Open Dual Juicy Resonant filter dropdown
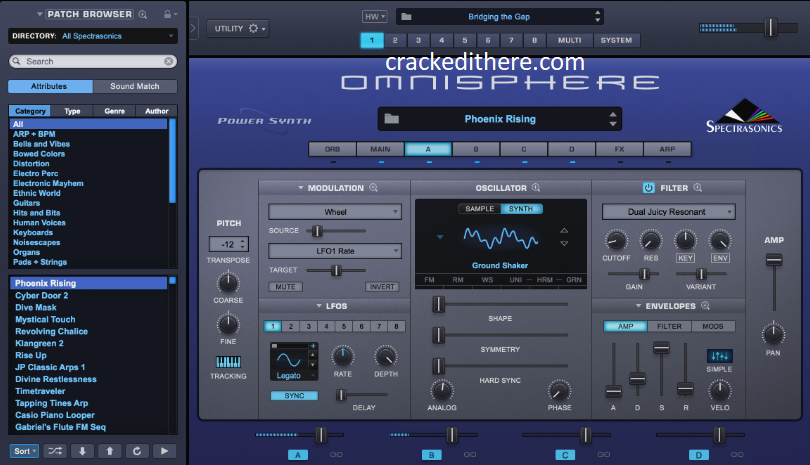The height and width of the screenshot is (465, 810). (668, 212)
